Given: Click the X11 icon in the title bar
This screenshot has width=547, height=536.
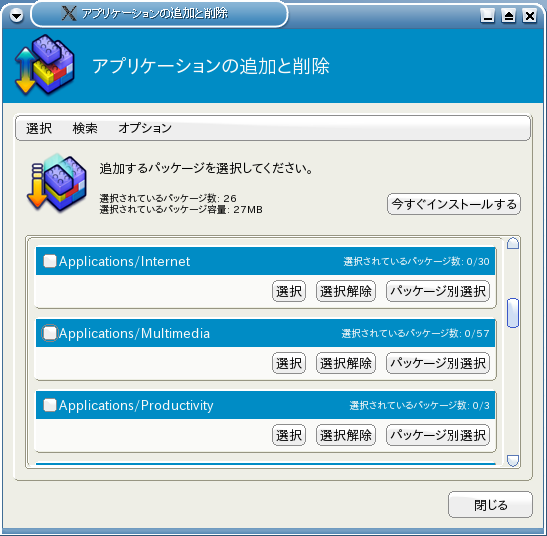Looking at the screenshot, I should (69, 14).
